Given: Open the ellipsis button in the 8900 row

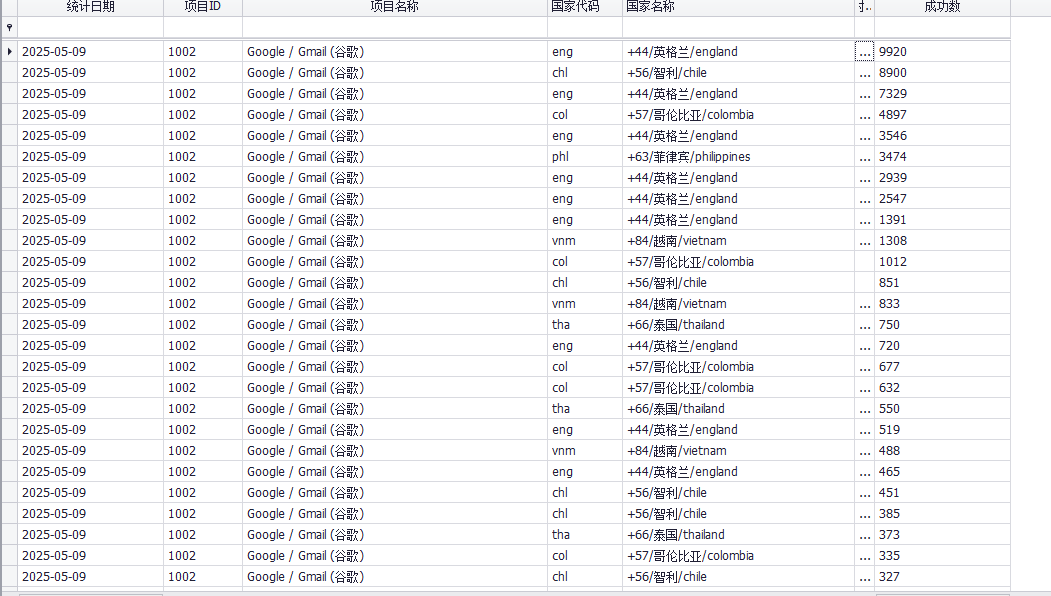Looking at the screenshot, I should 865,72.
